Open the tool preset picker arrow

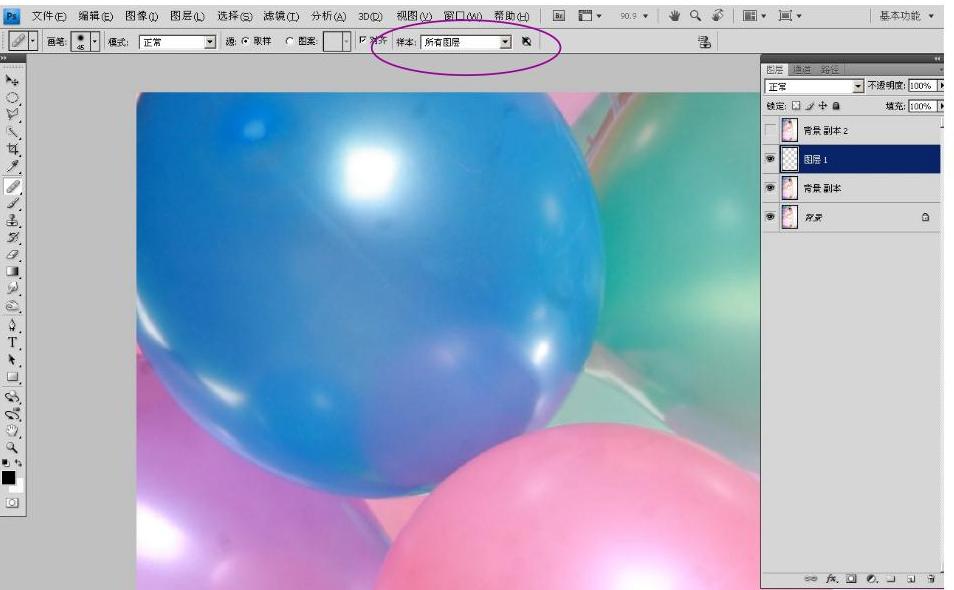[33, 41]
